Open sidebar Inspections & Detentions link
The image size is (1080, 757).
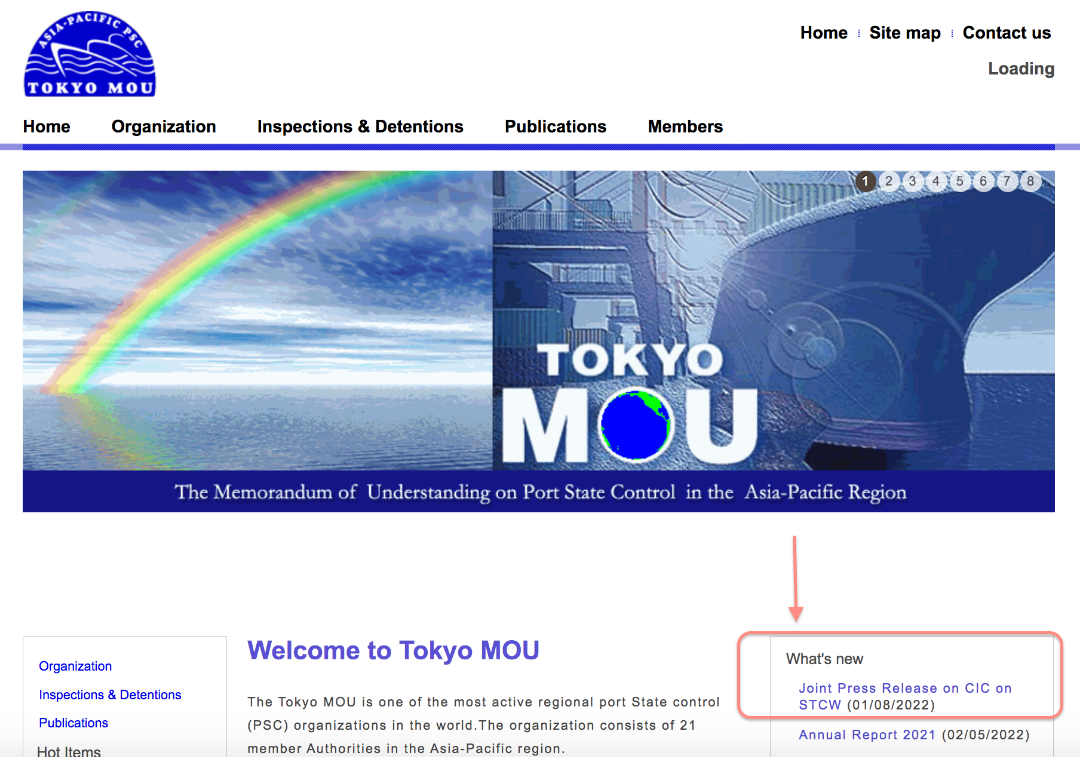click(x=110, y=695)
